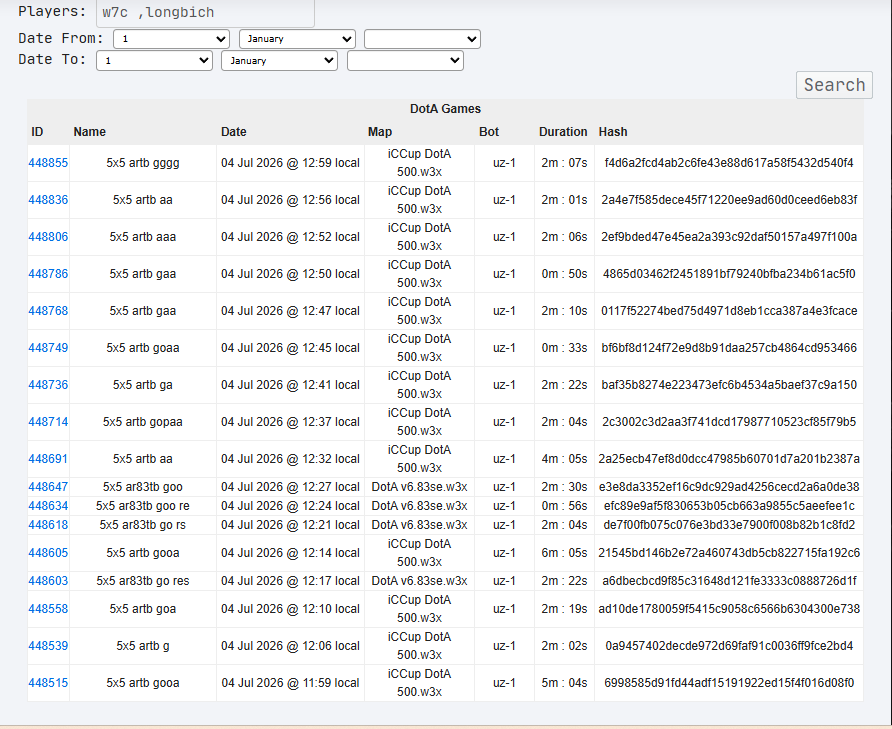Image resolution: width=892 pixels, height=729 pixels.
Task: Click the Date column header
Action: coord(234,132)
